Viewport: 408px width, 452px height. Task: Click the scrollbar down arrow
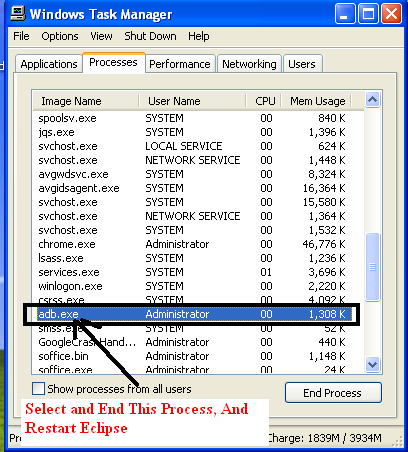(372, 364)
